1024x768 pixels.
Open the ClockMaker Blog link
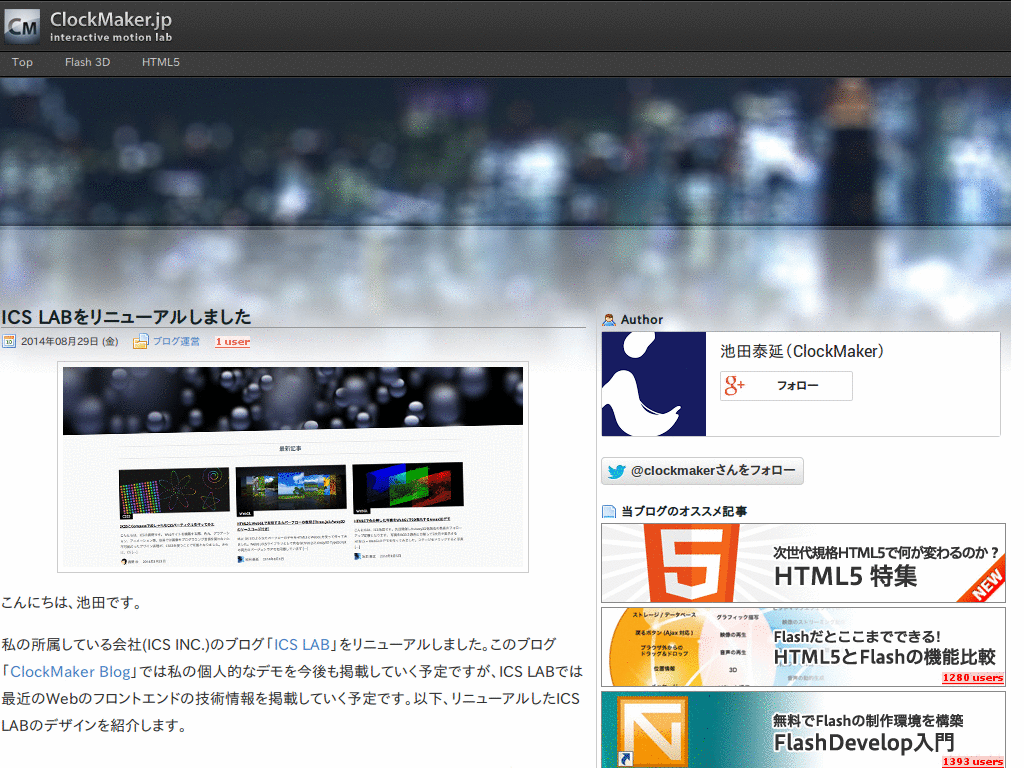point(71,672)
